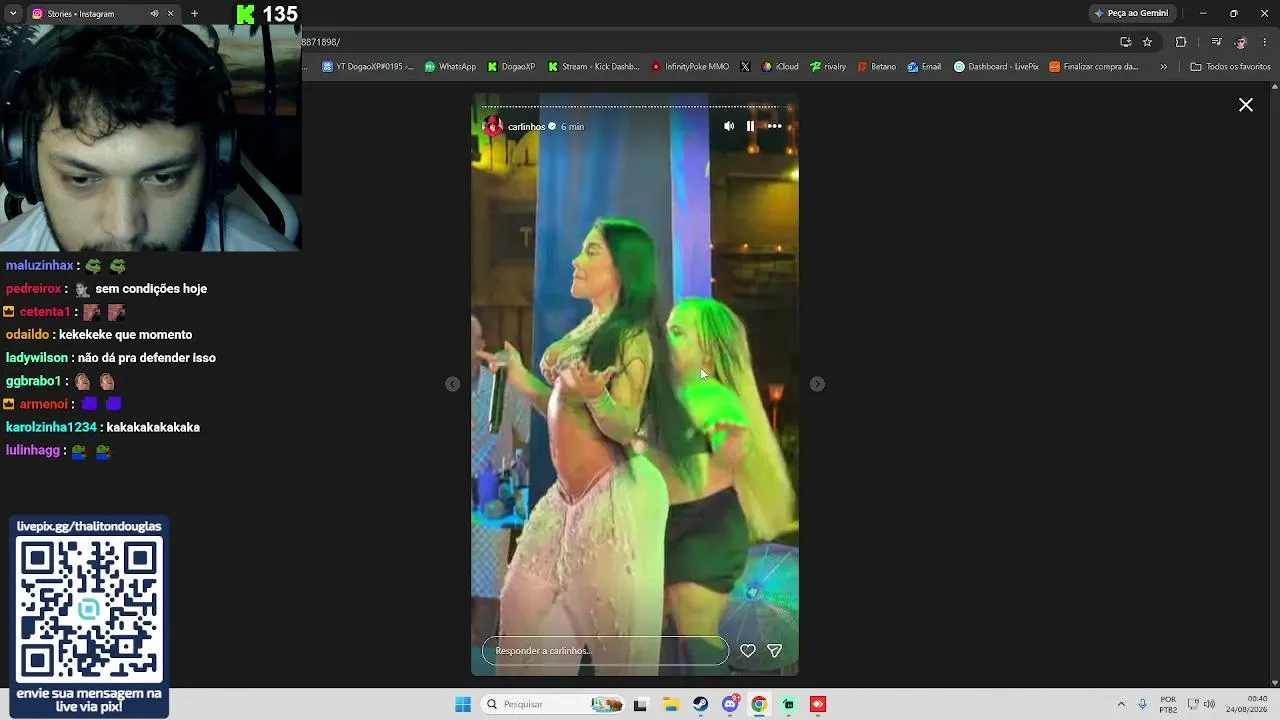Screen dimensions: 1280x720
Task: Open the Stream - Kick Dashboard bookmark
Action: 594,67
